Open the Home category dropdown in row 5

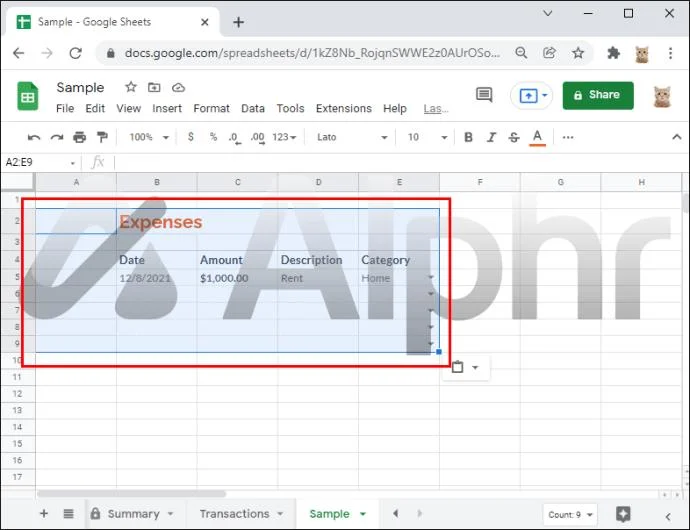pyautogui.click(x=431, y=277)
